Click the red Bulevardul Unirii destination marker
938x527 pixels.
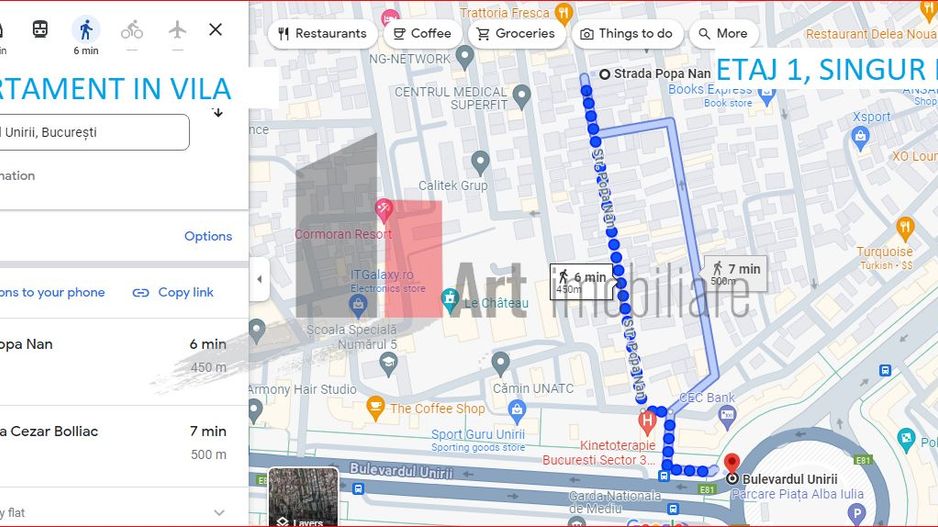[x=731, y=464]
